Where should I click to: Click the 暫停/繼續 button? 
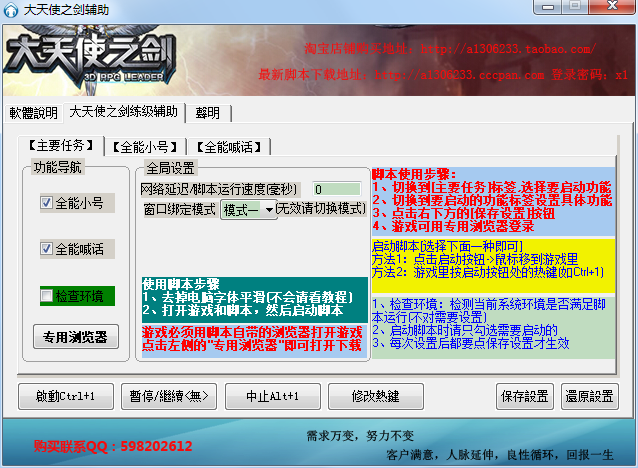click(x=169, y=396)
